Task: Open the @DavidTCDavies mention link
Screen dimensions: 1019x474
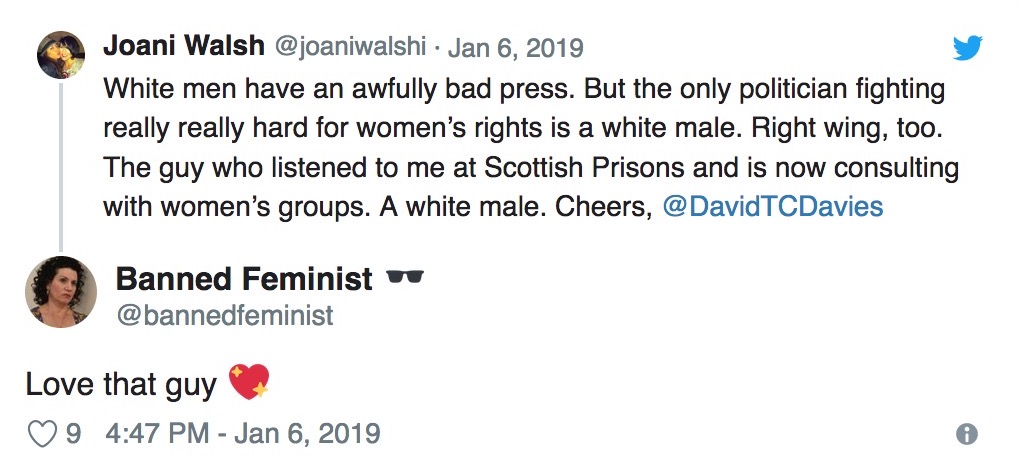Action: coord(773,206)
